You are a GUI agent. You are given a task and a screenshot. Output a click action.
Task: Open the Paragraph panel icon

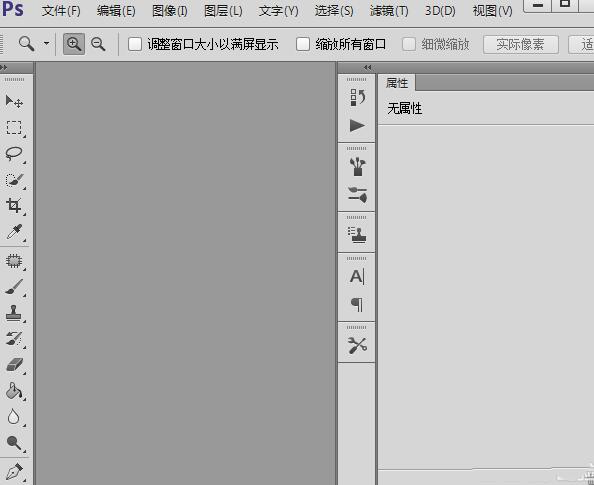click(x=357, y=304)
